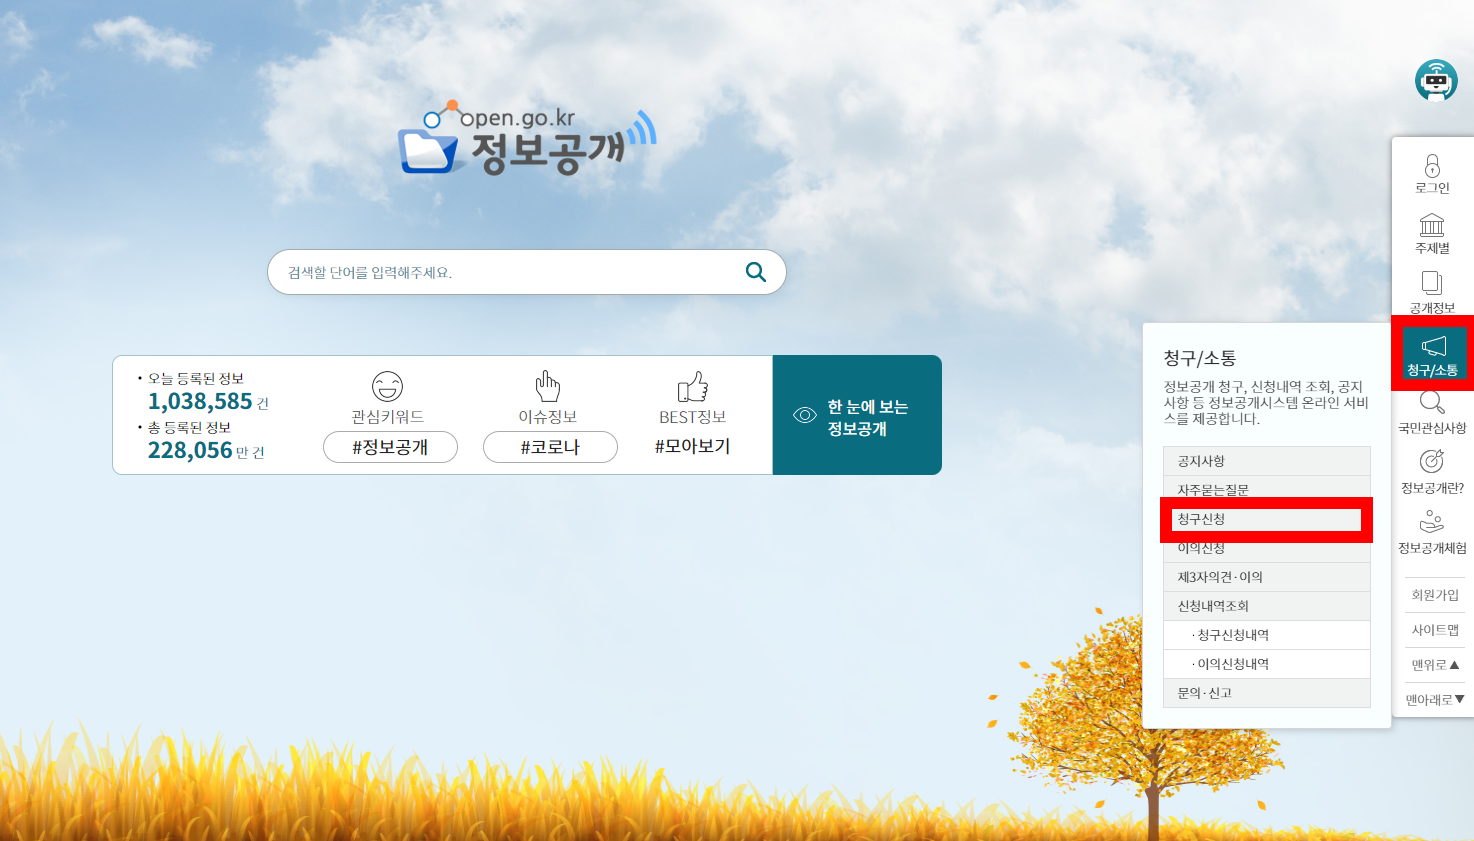Open the chatbot robot icon
This screenshot has height=841, width=1474.
tap(1435, 81)
